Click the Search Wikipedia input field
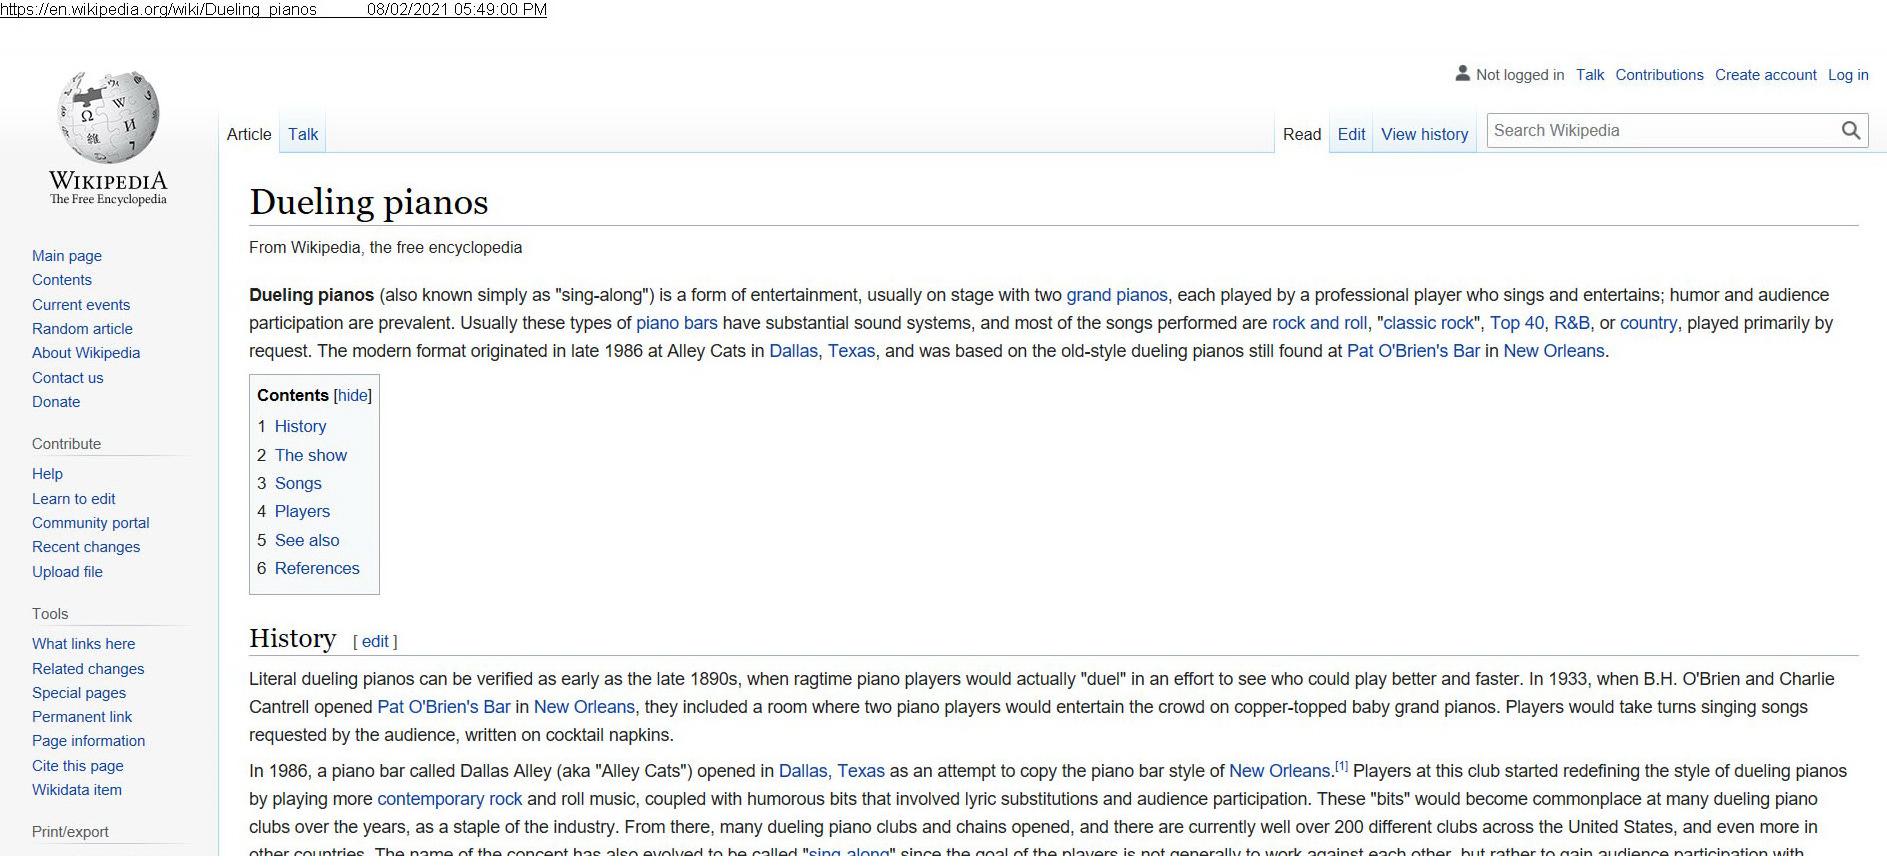Viewport: 1887px width, 866px height. click(1662, 131)
